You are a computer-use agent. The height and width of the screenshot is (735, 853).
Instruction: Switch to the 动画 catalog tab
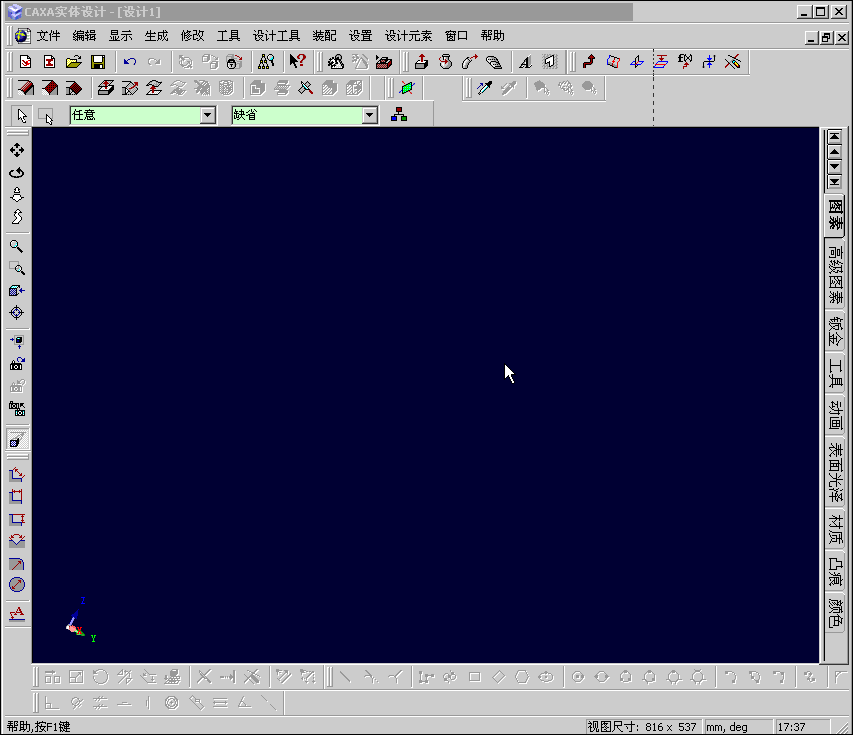pos(835,415)
